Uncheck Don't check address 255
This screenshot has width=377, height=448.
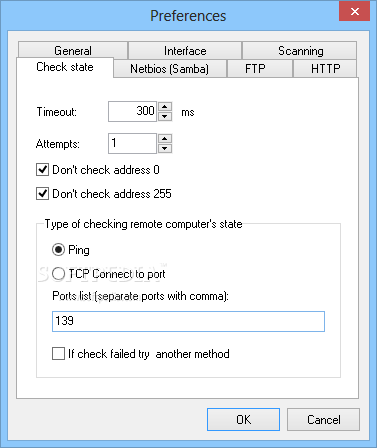pos(104,194)
